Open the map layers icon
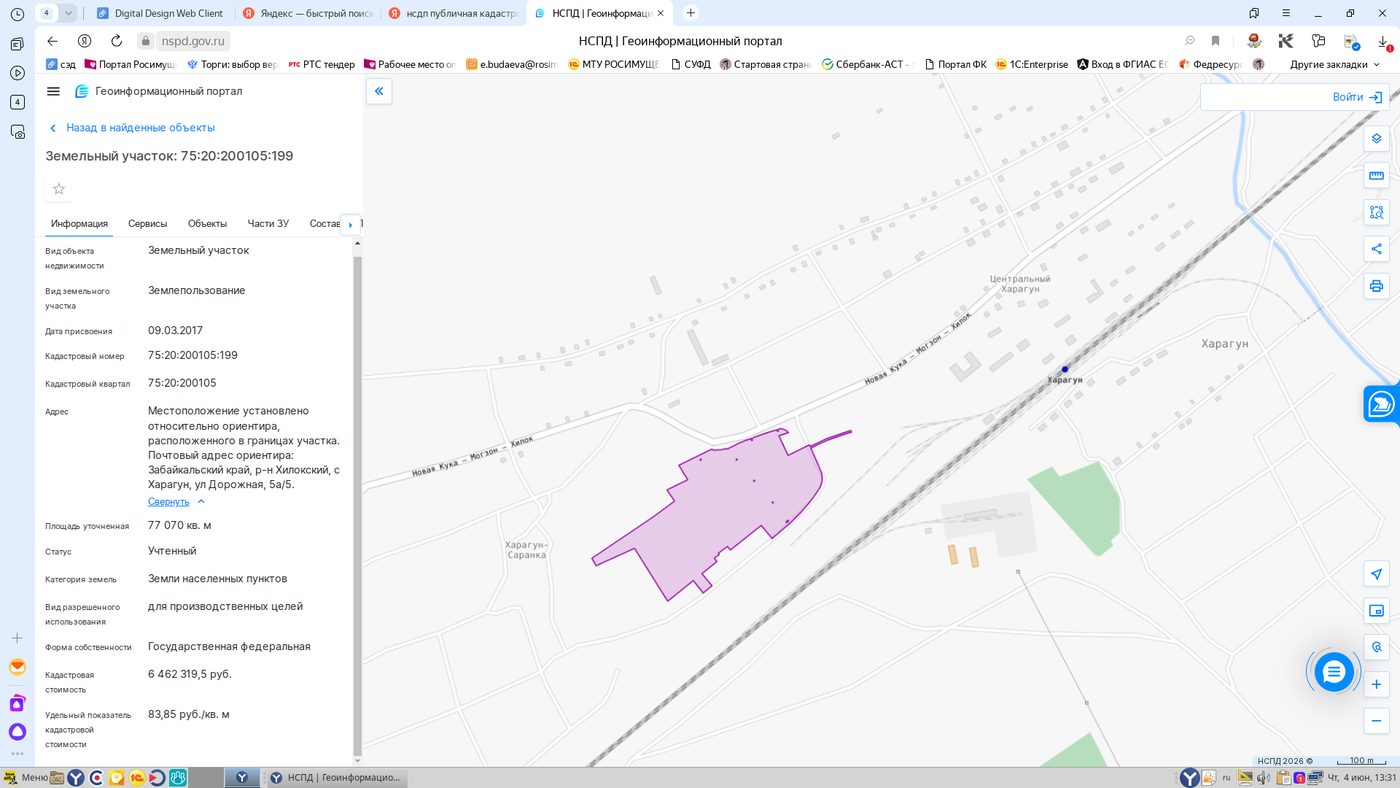1400x788 pixels. tap(1376, 138)
